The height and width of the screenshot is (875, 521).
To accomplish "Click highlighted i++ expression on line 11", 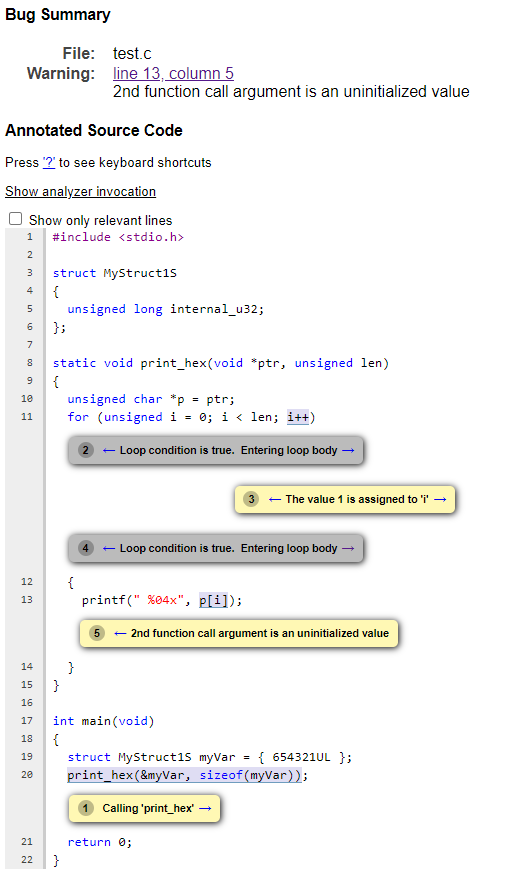I will tap(298, 417).
